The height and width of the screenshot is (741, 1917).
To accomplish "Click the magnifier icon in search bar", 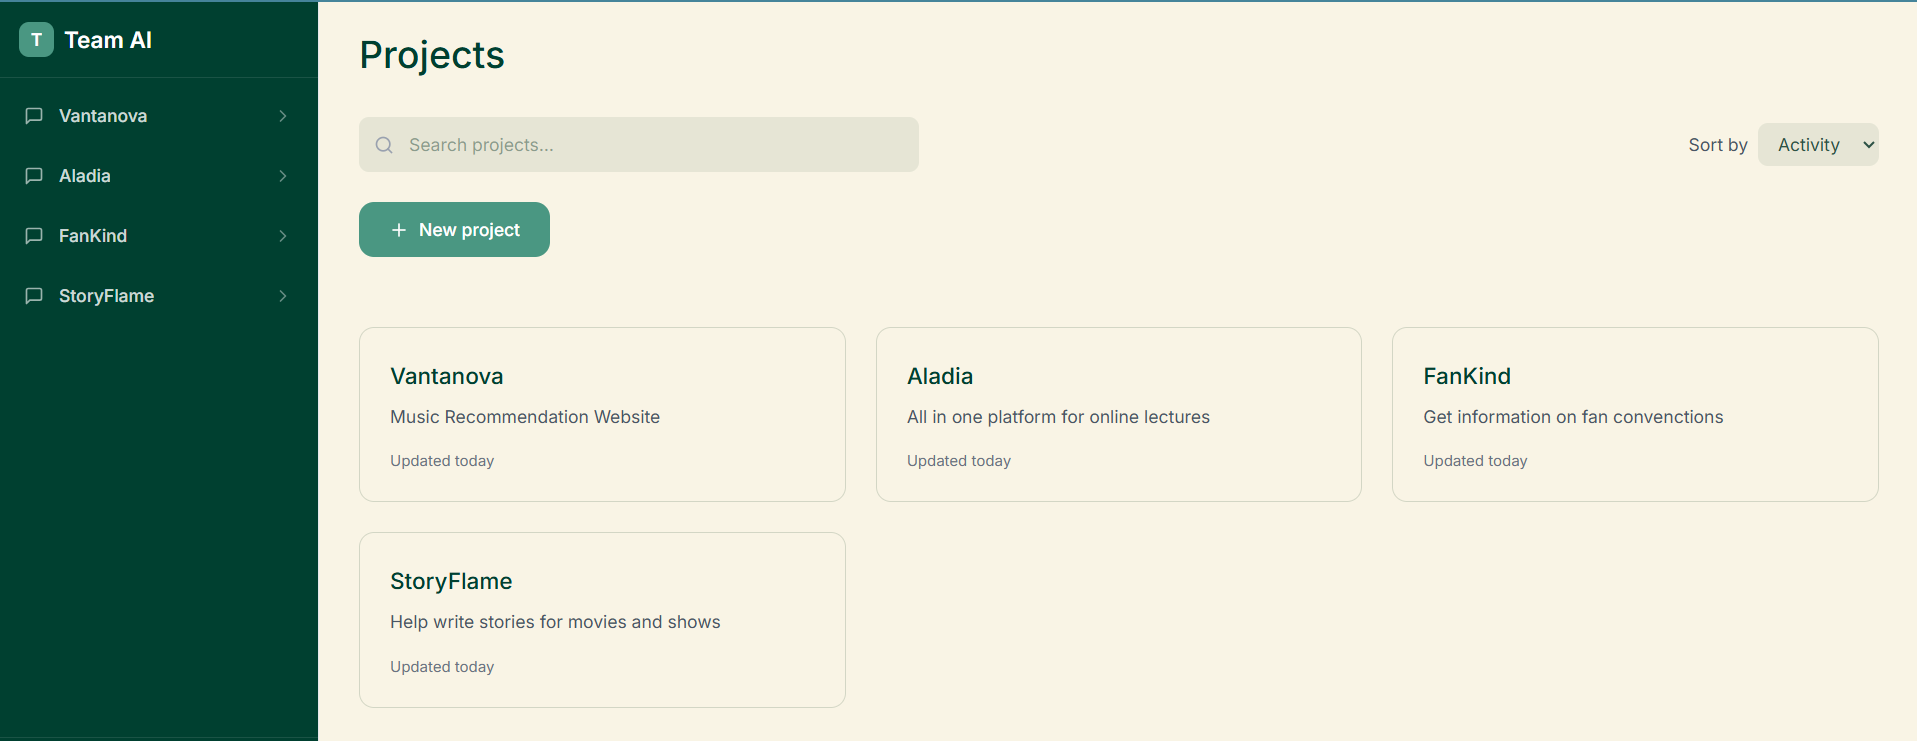I will click(x=384, y=145).
